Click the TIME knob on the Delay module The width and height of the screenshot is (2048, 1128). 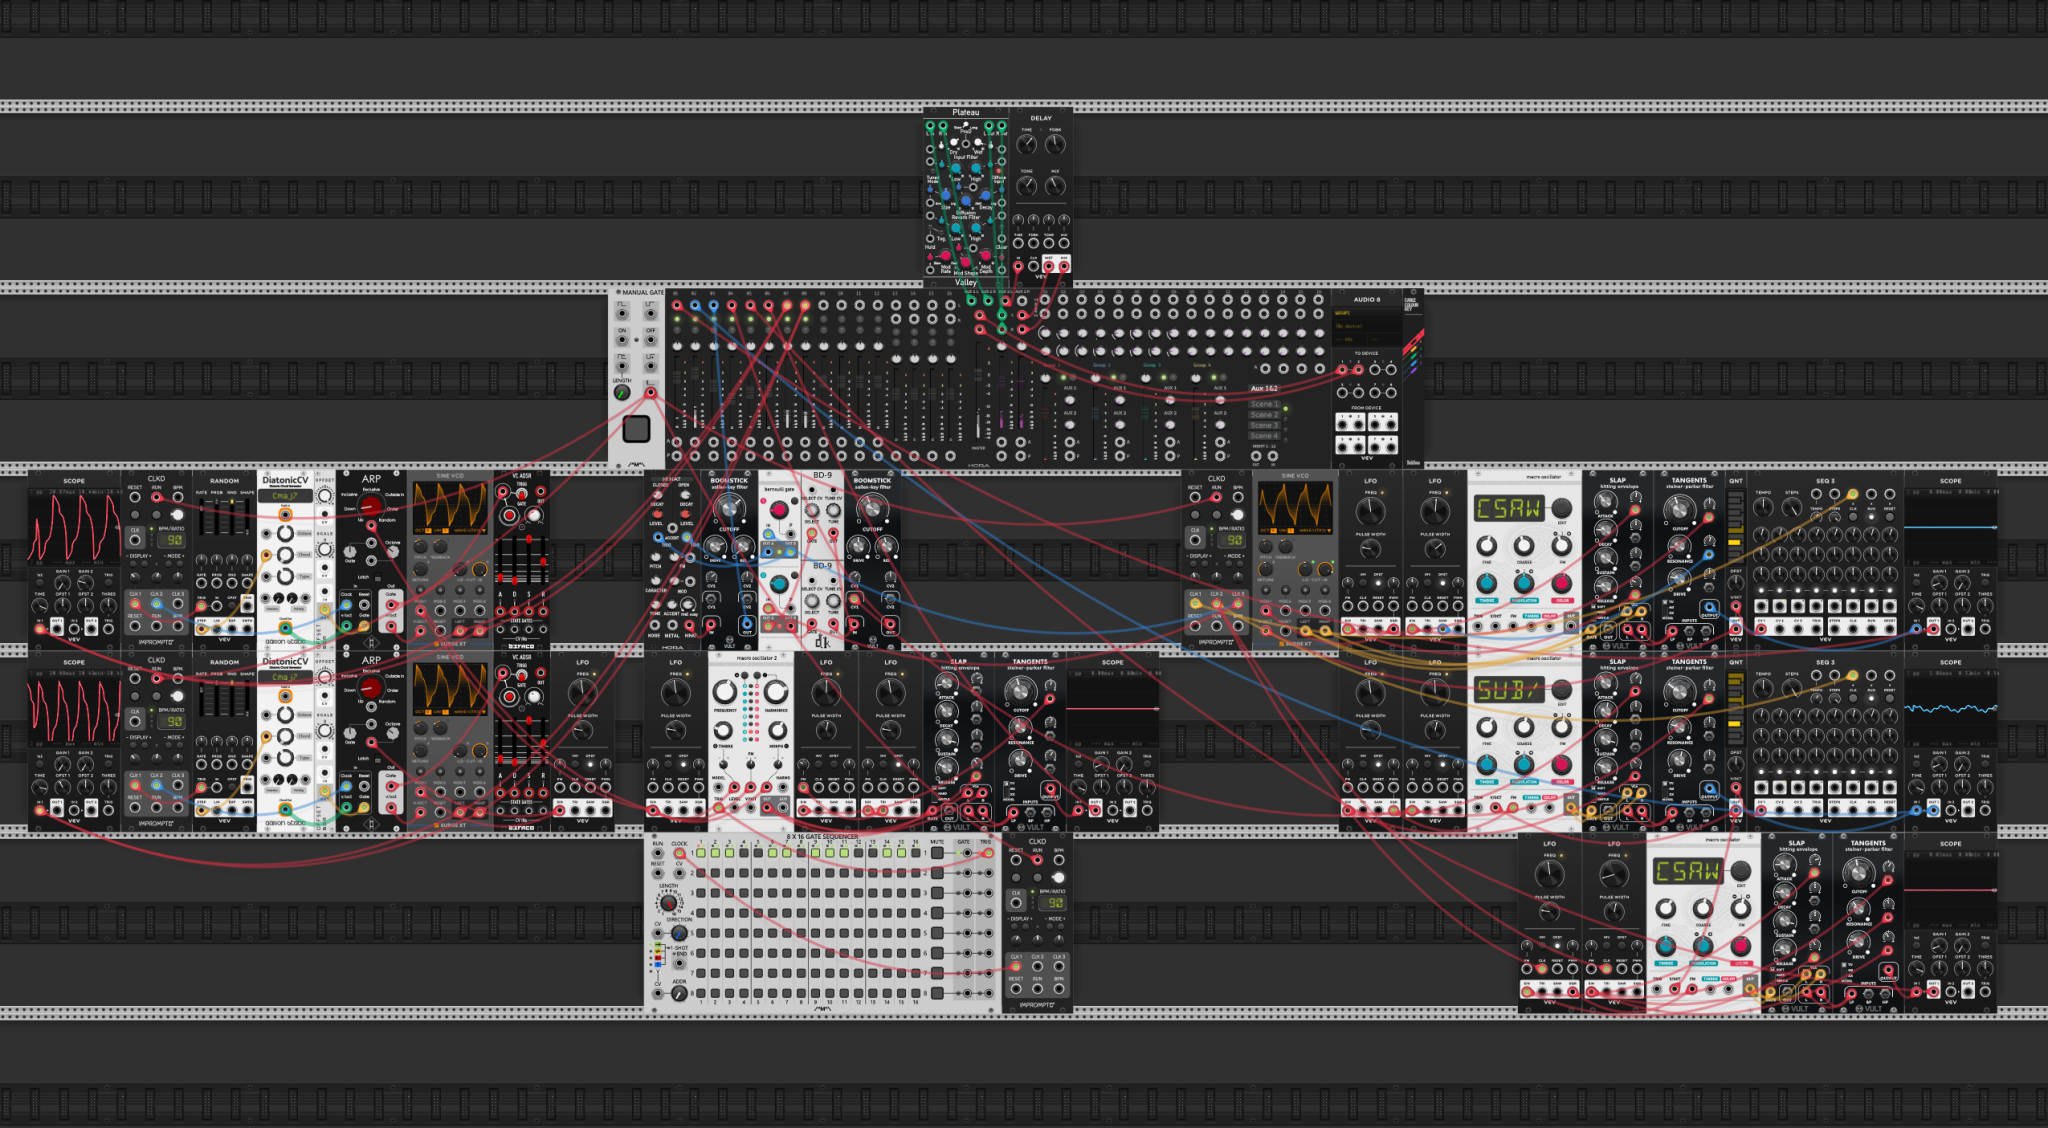(x=1027, y=144)
